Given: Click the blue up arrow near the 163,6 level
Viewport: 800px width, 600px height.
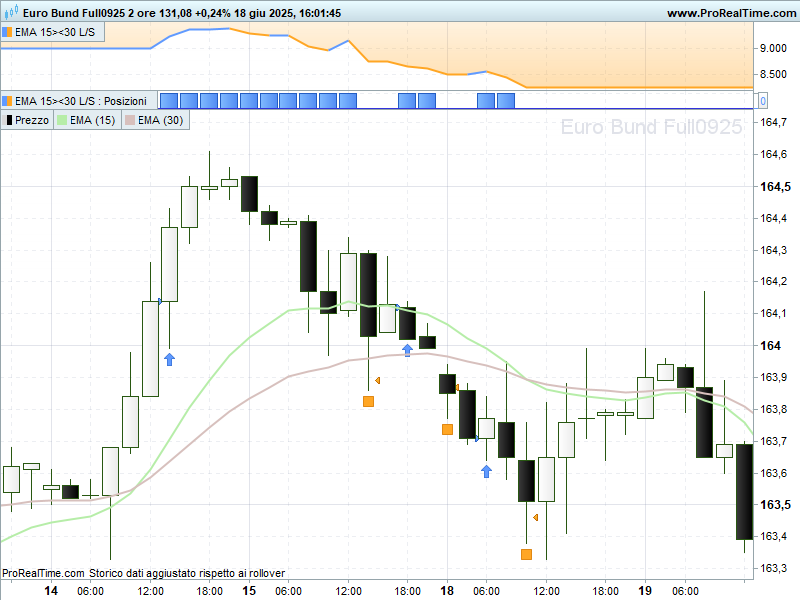Looking at the screenshot, I should 486,471.
